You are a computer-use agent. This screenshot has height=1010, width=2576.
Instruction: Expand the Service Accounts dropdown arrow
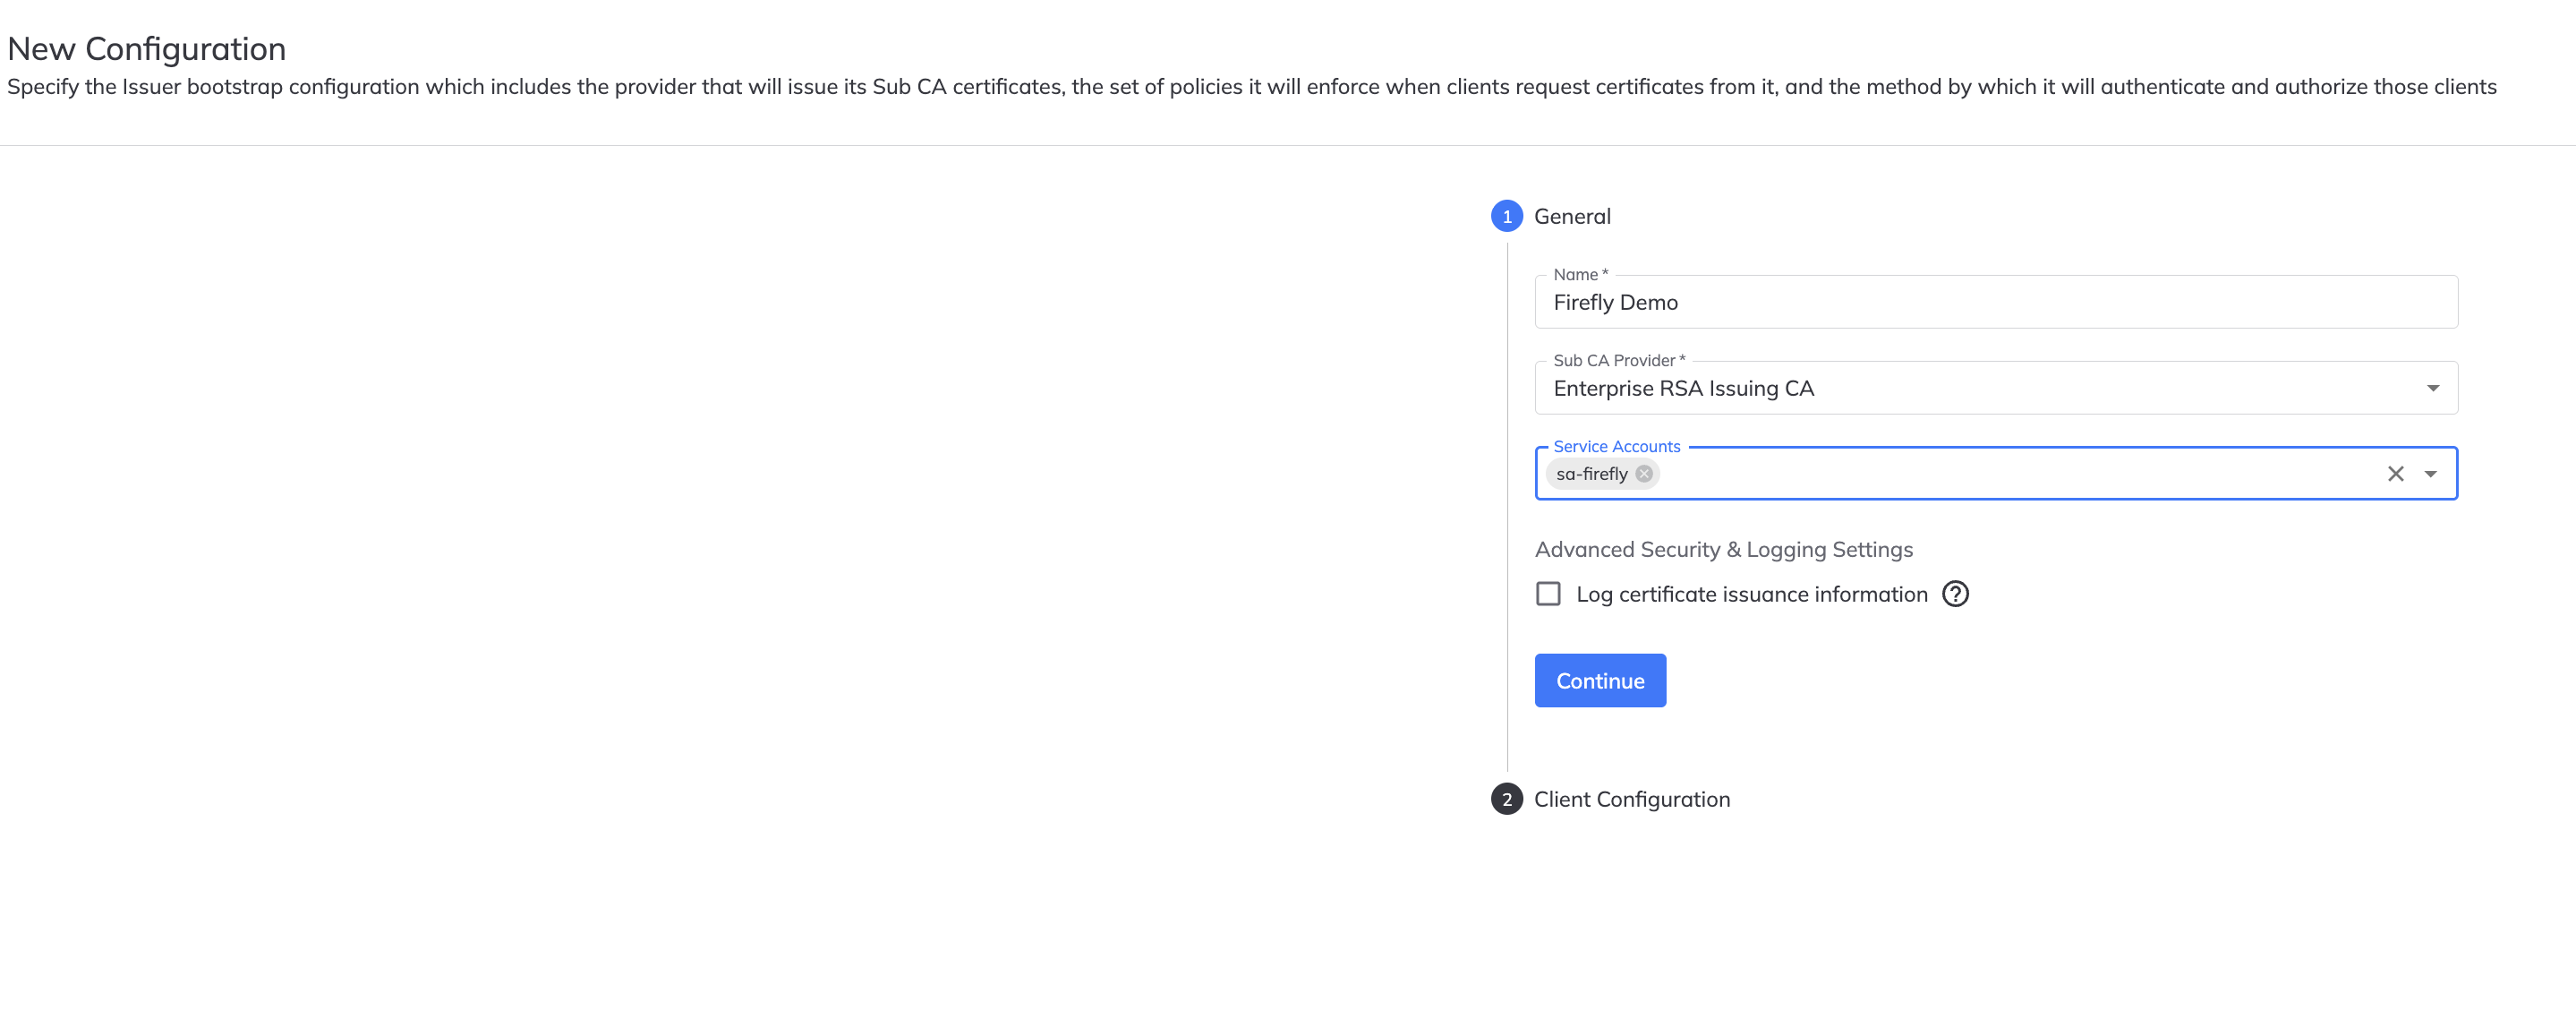[2430, 474]
